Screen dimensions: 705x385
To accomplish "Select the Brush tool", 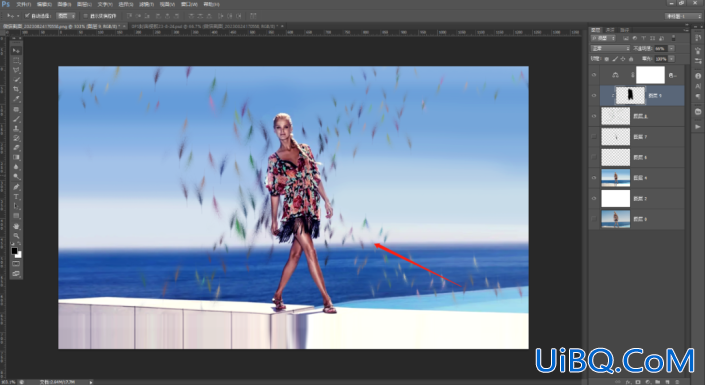I will [x=16, y=119].
